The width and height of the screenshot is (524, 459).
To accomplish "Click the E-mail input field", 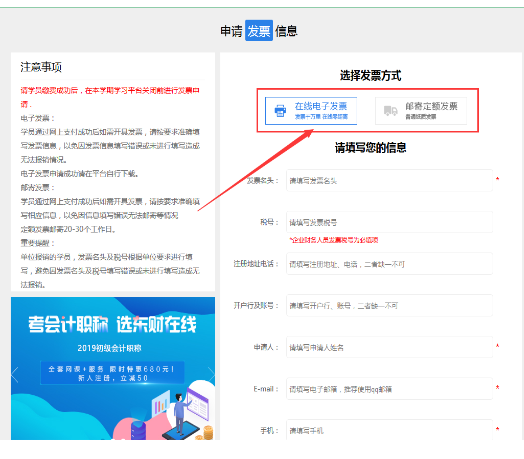I will (x=389, y=389).
